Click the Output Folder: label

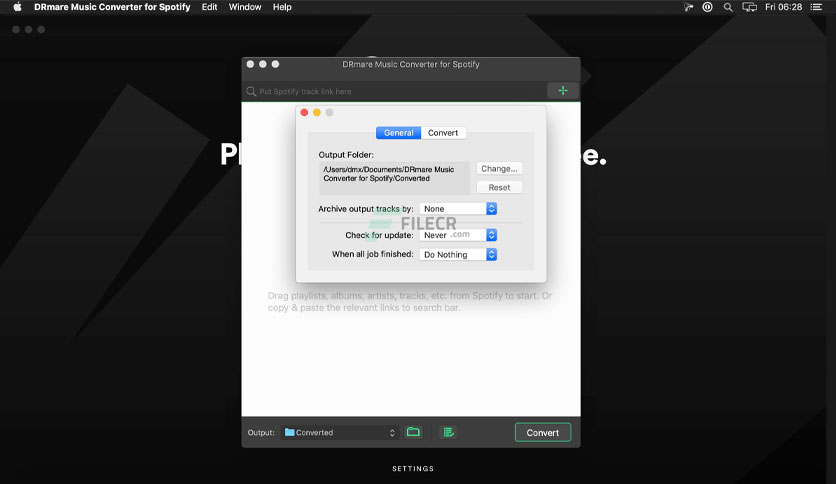[346, 155]
